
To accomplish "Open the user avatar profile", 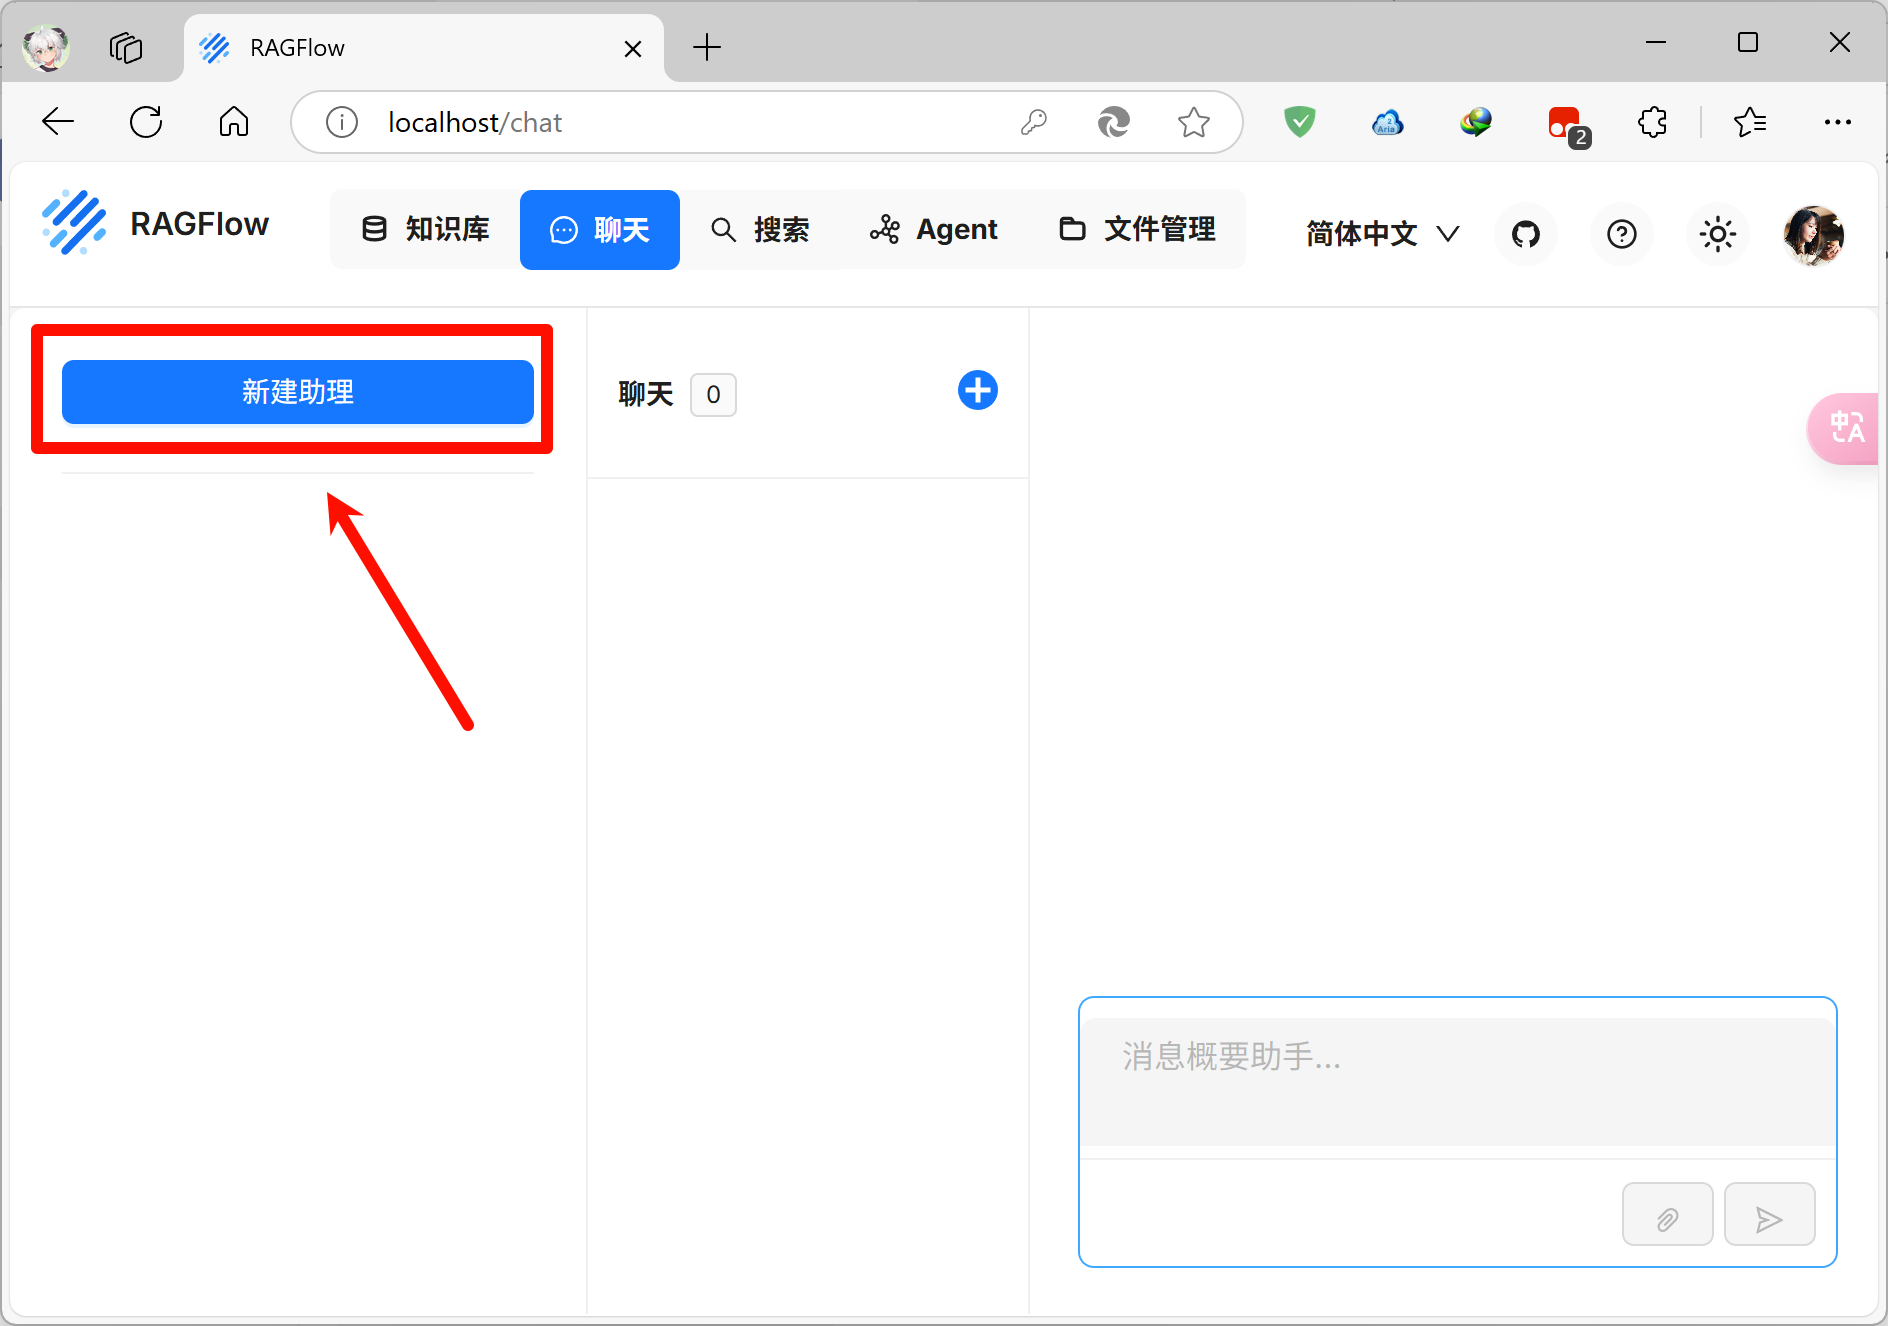I will click(1813, 234).
